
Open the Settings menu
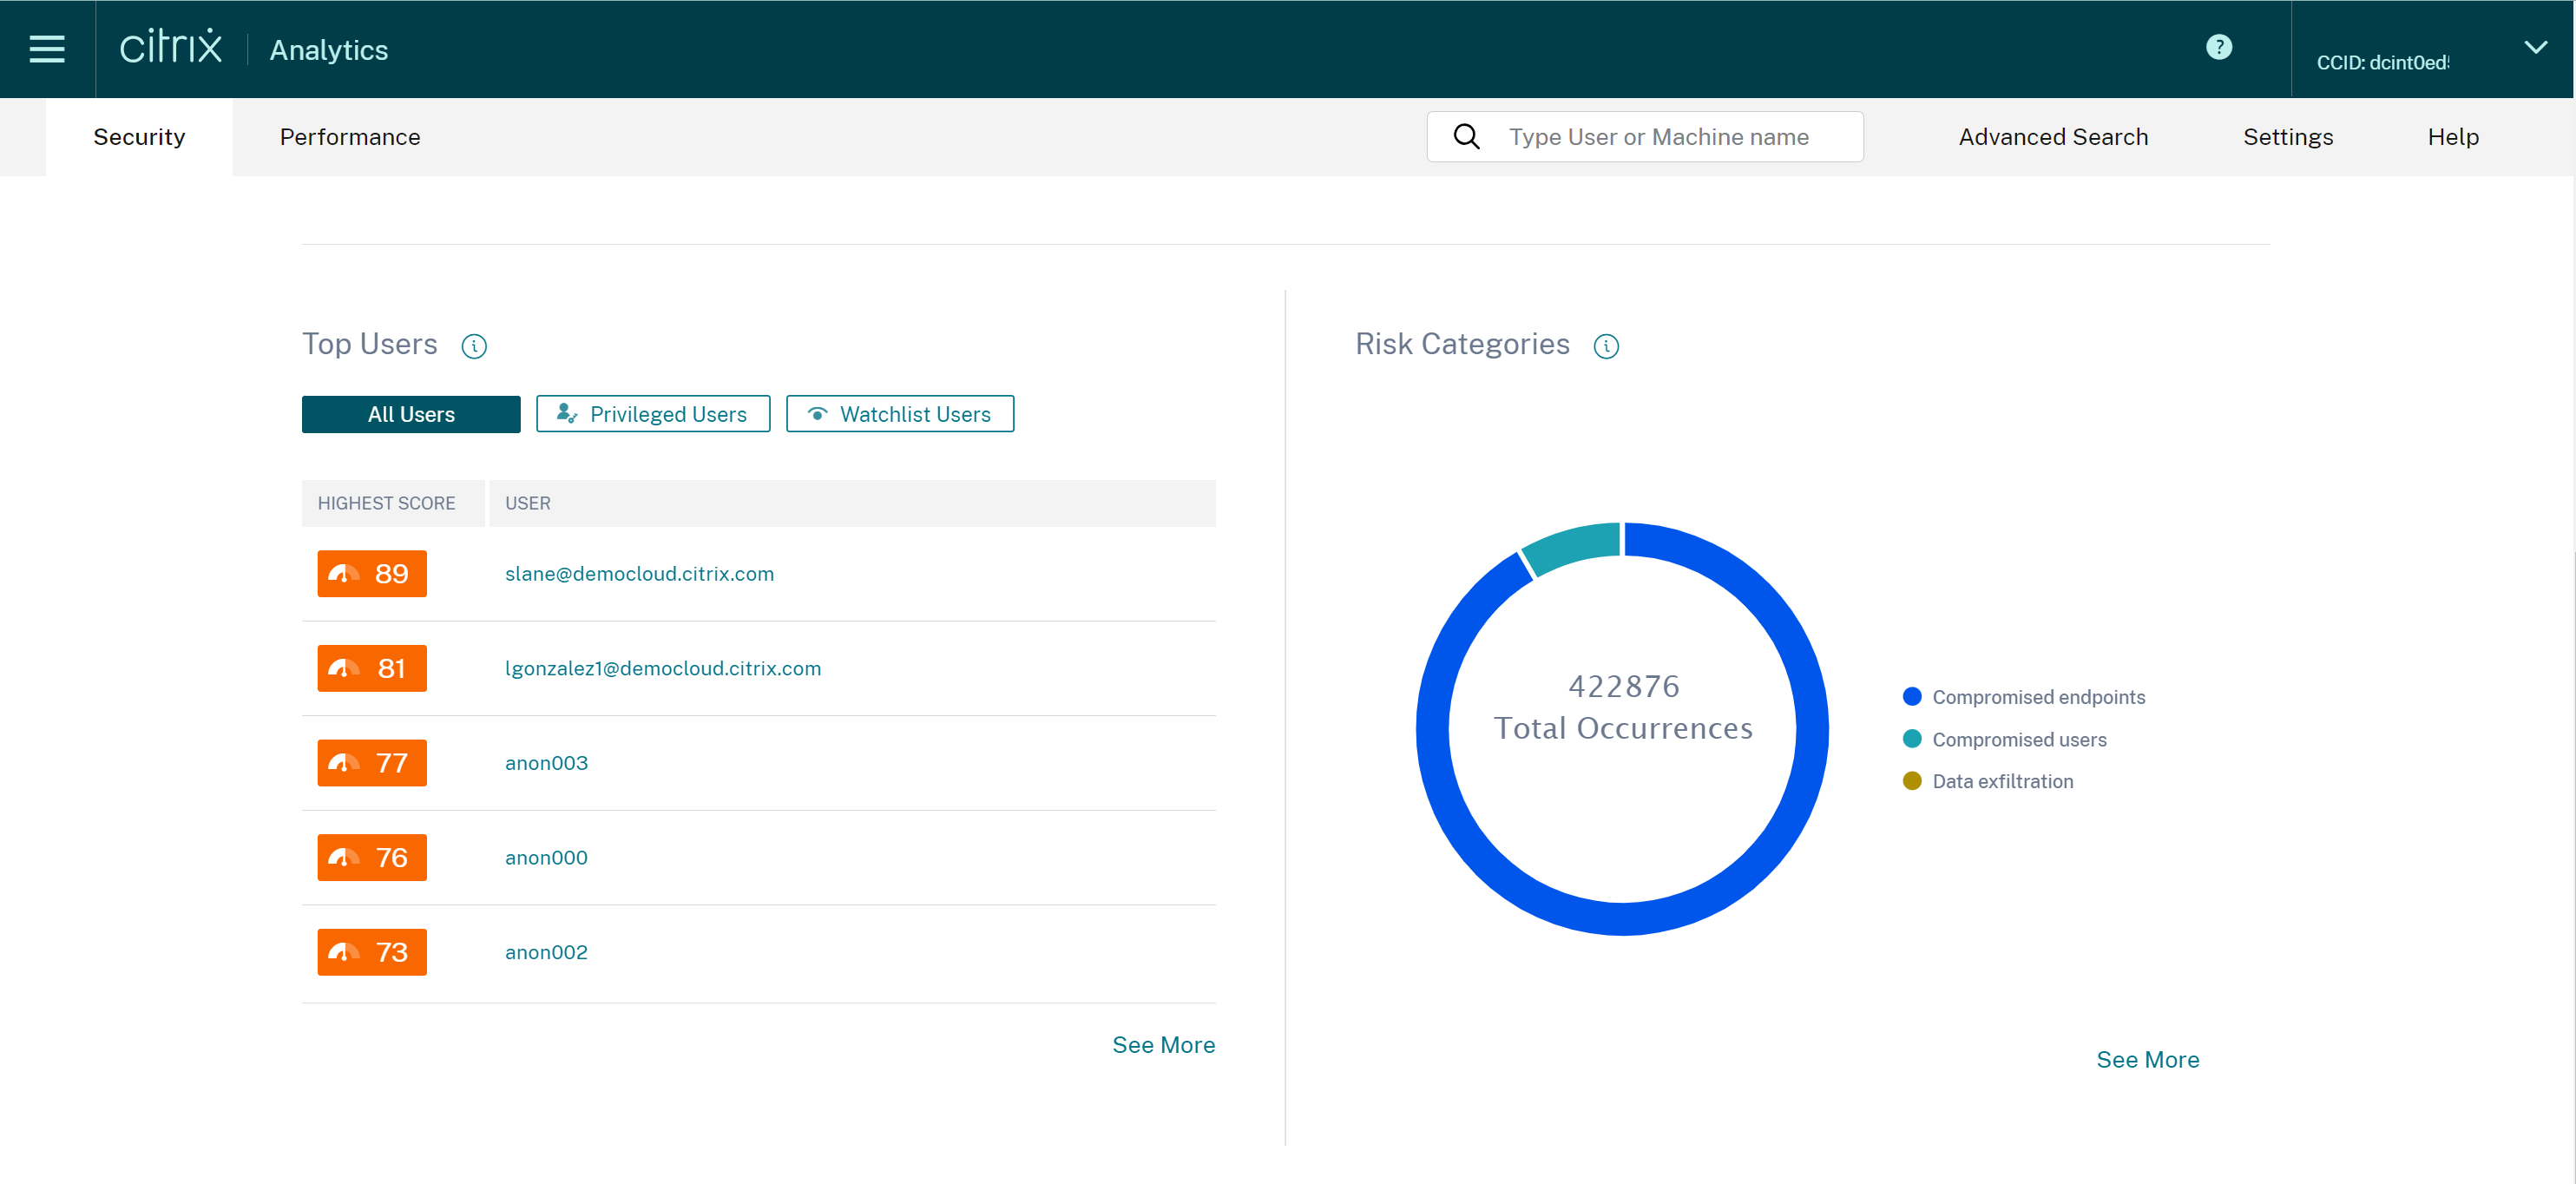pos(2287,137)
